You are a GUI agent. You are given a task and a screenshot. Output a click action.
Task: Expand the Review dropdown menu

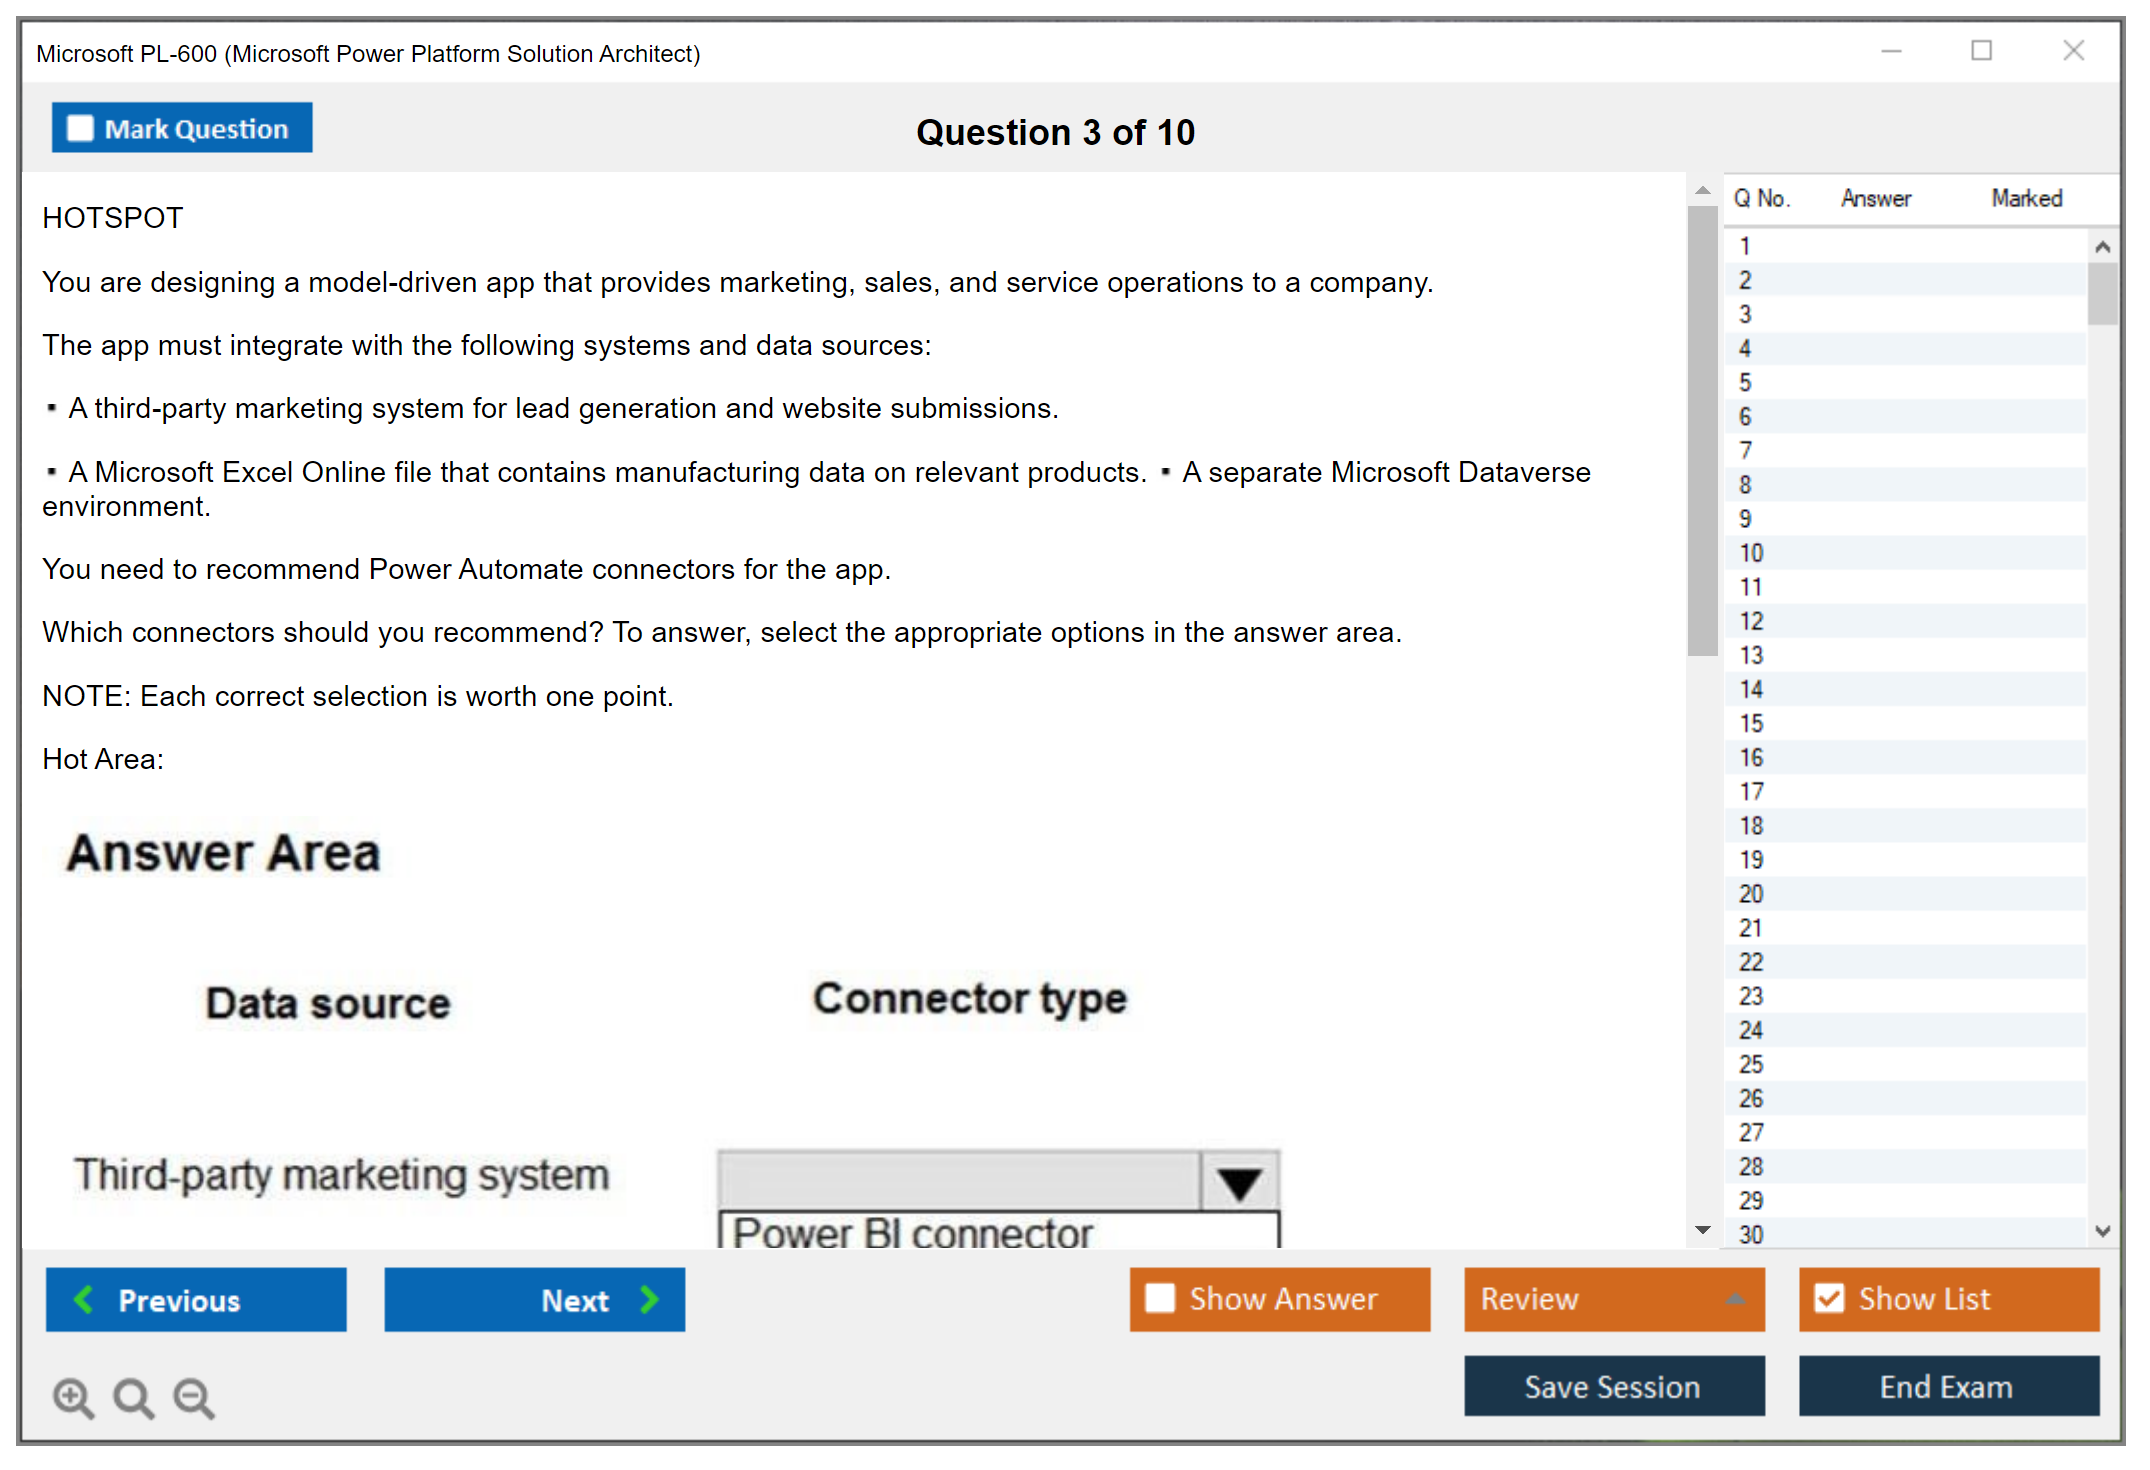point(1735,1299)
